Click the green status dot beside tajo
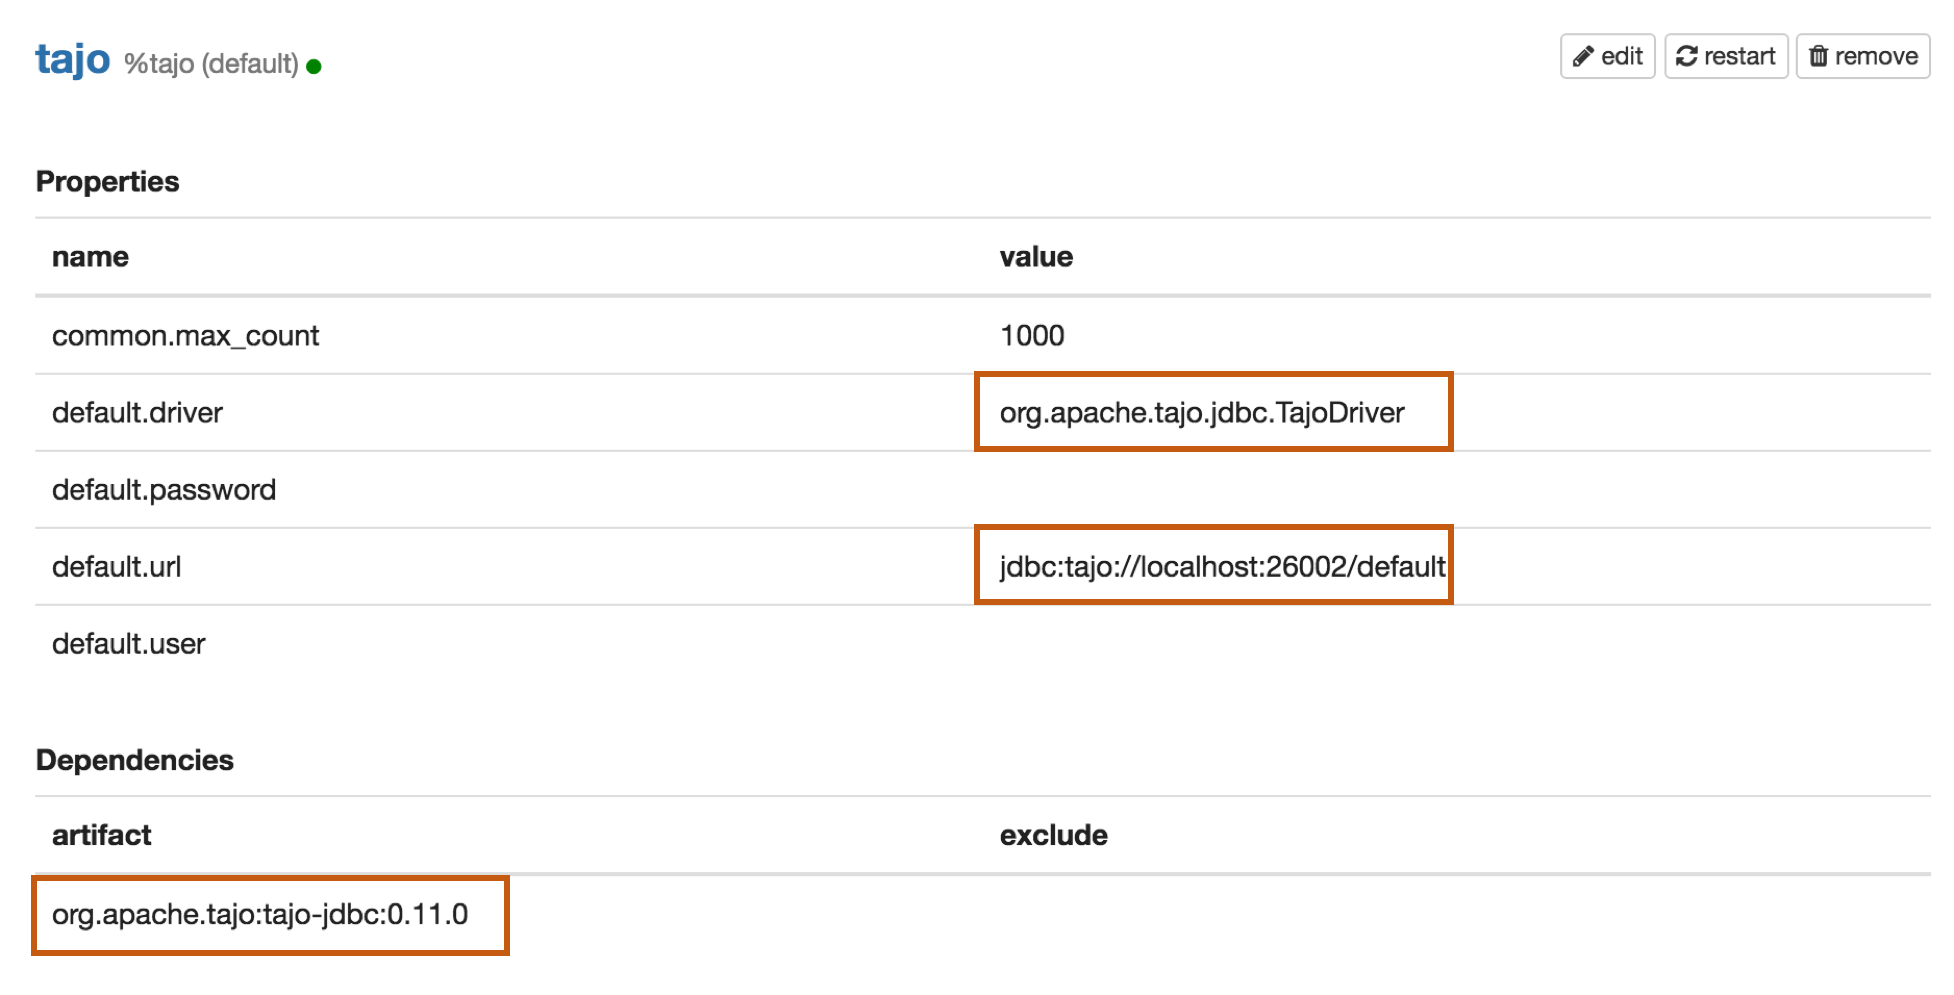Image resolution: width=1954 pixels, height=995 pixels. tap(314, 67)
